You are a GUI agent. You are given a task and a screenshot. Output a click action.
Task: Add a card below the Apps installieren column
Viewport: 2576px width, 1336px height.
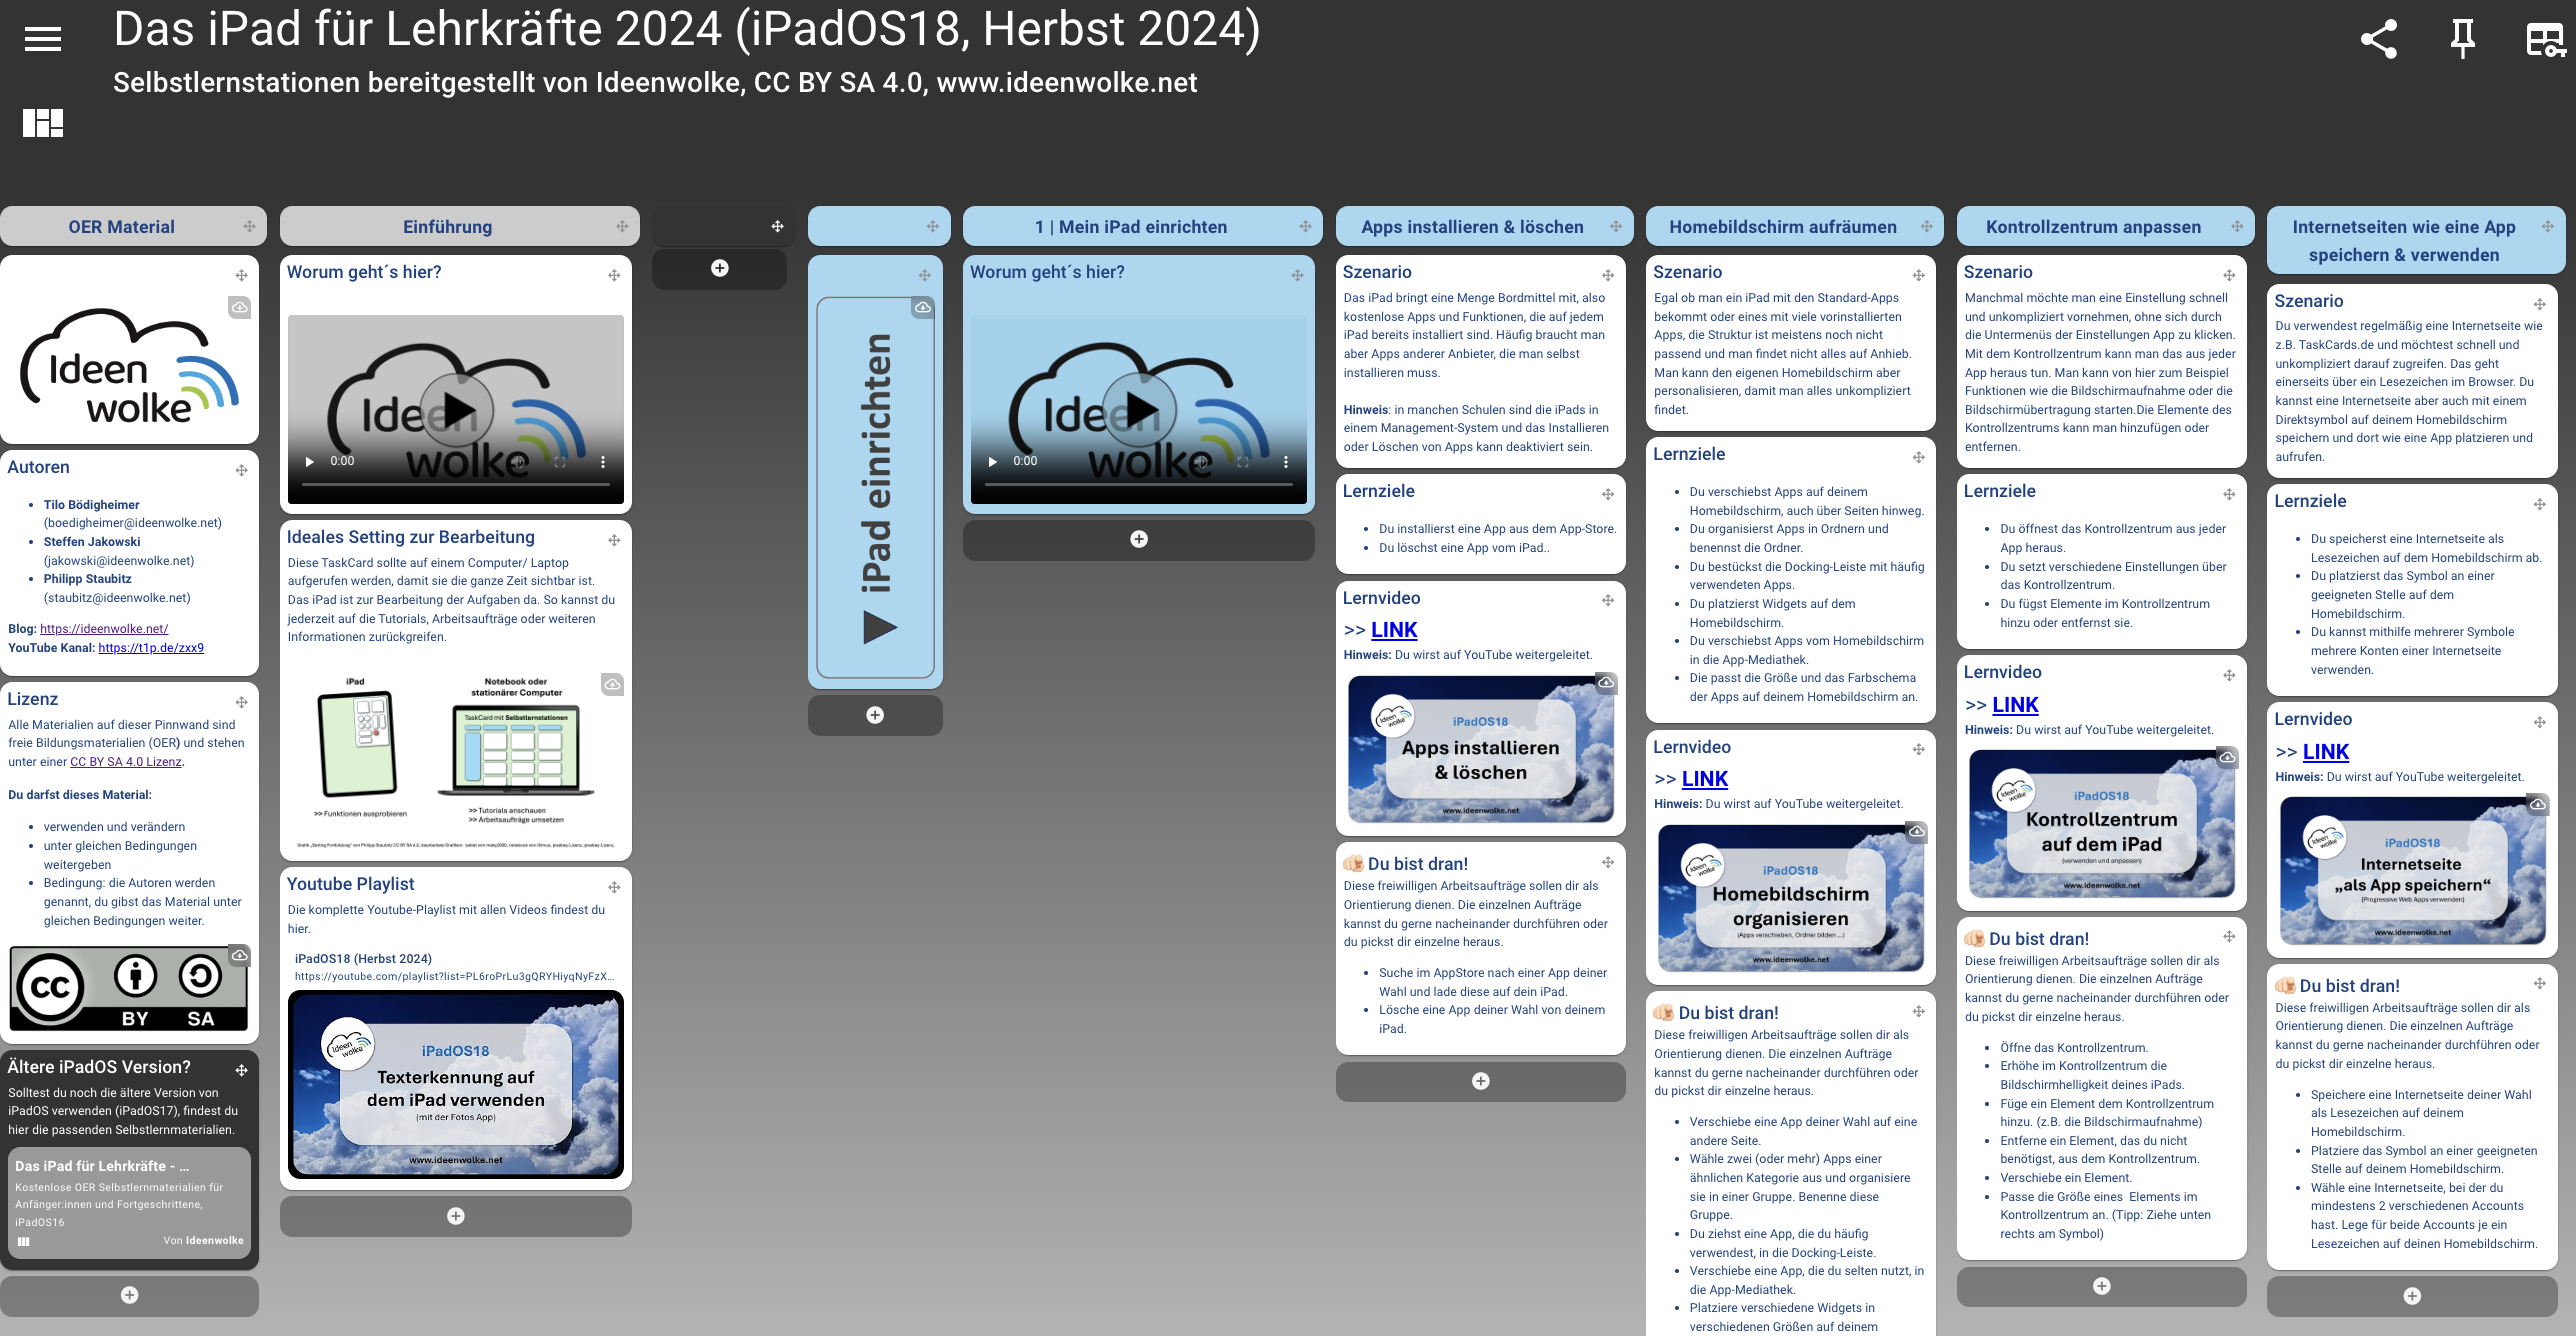(x=1480, y=1081)
